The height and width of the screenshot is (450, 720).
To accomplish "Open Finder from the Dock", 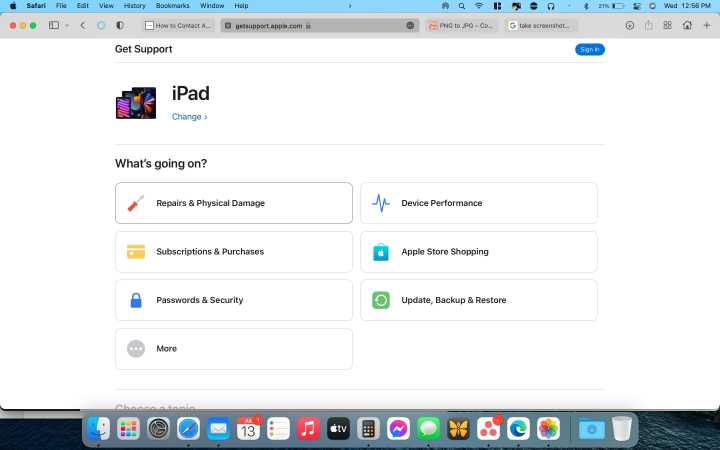I will 98,429.
